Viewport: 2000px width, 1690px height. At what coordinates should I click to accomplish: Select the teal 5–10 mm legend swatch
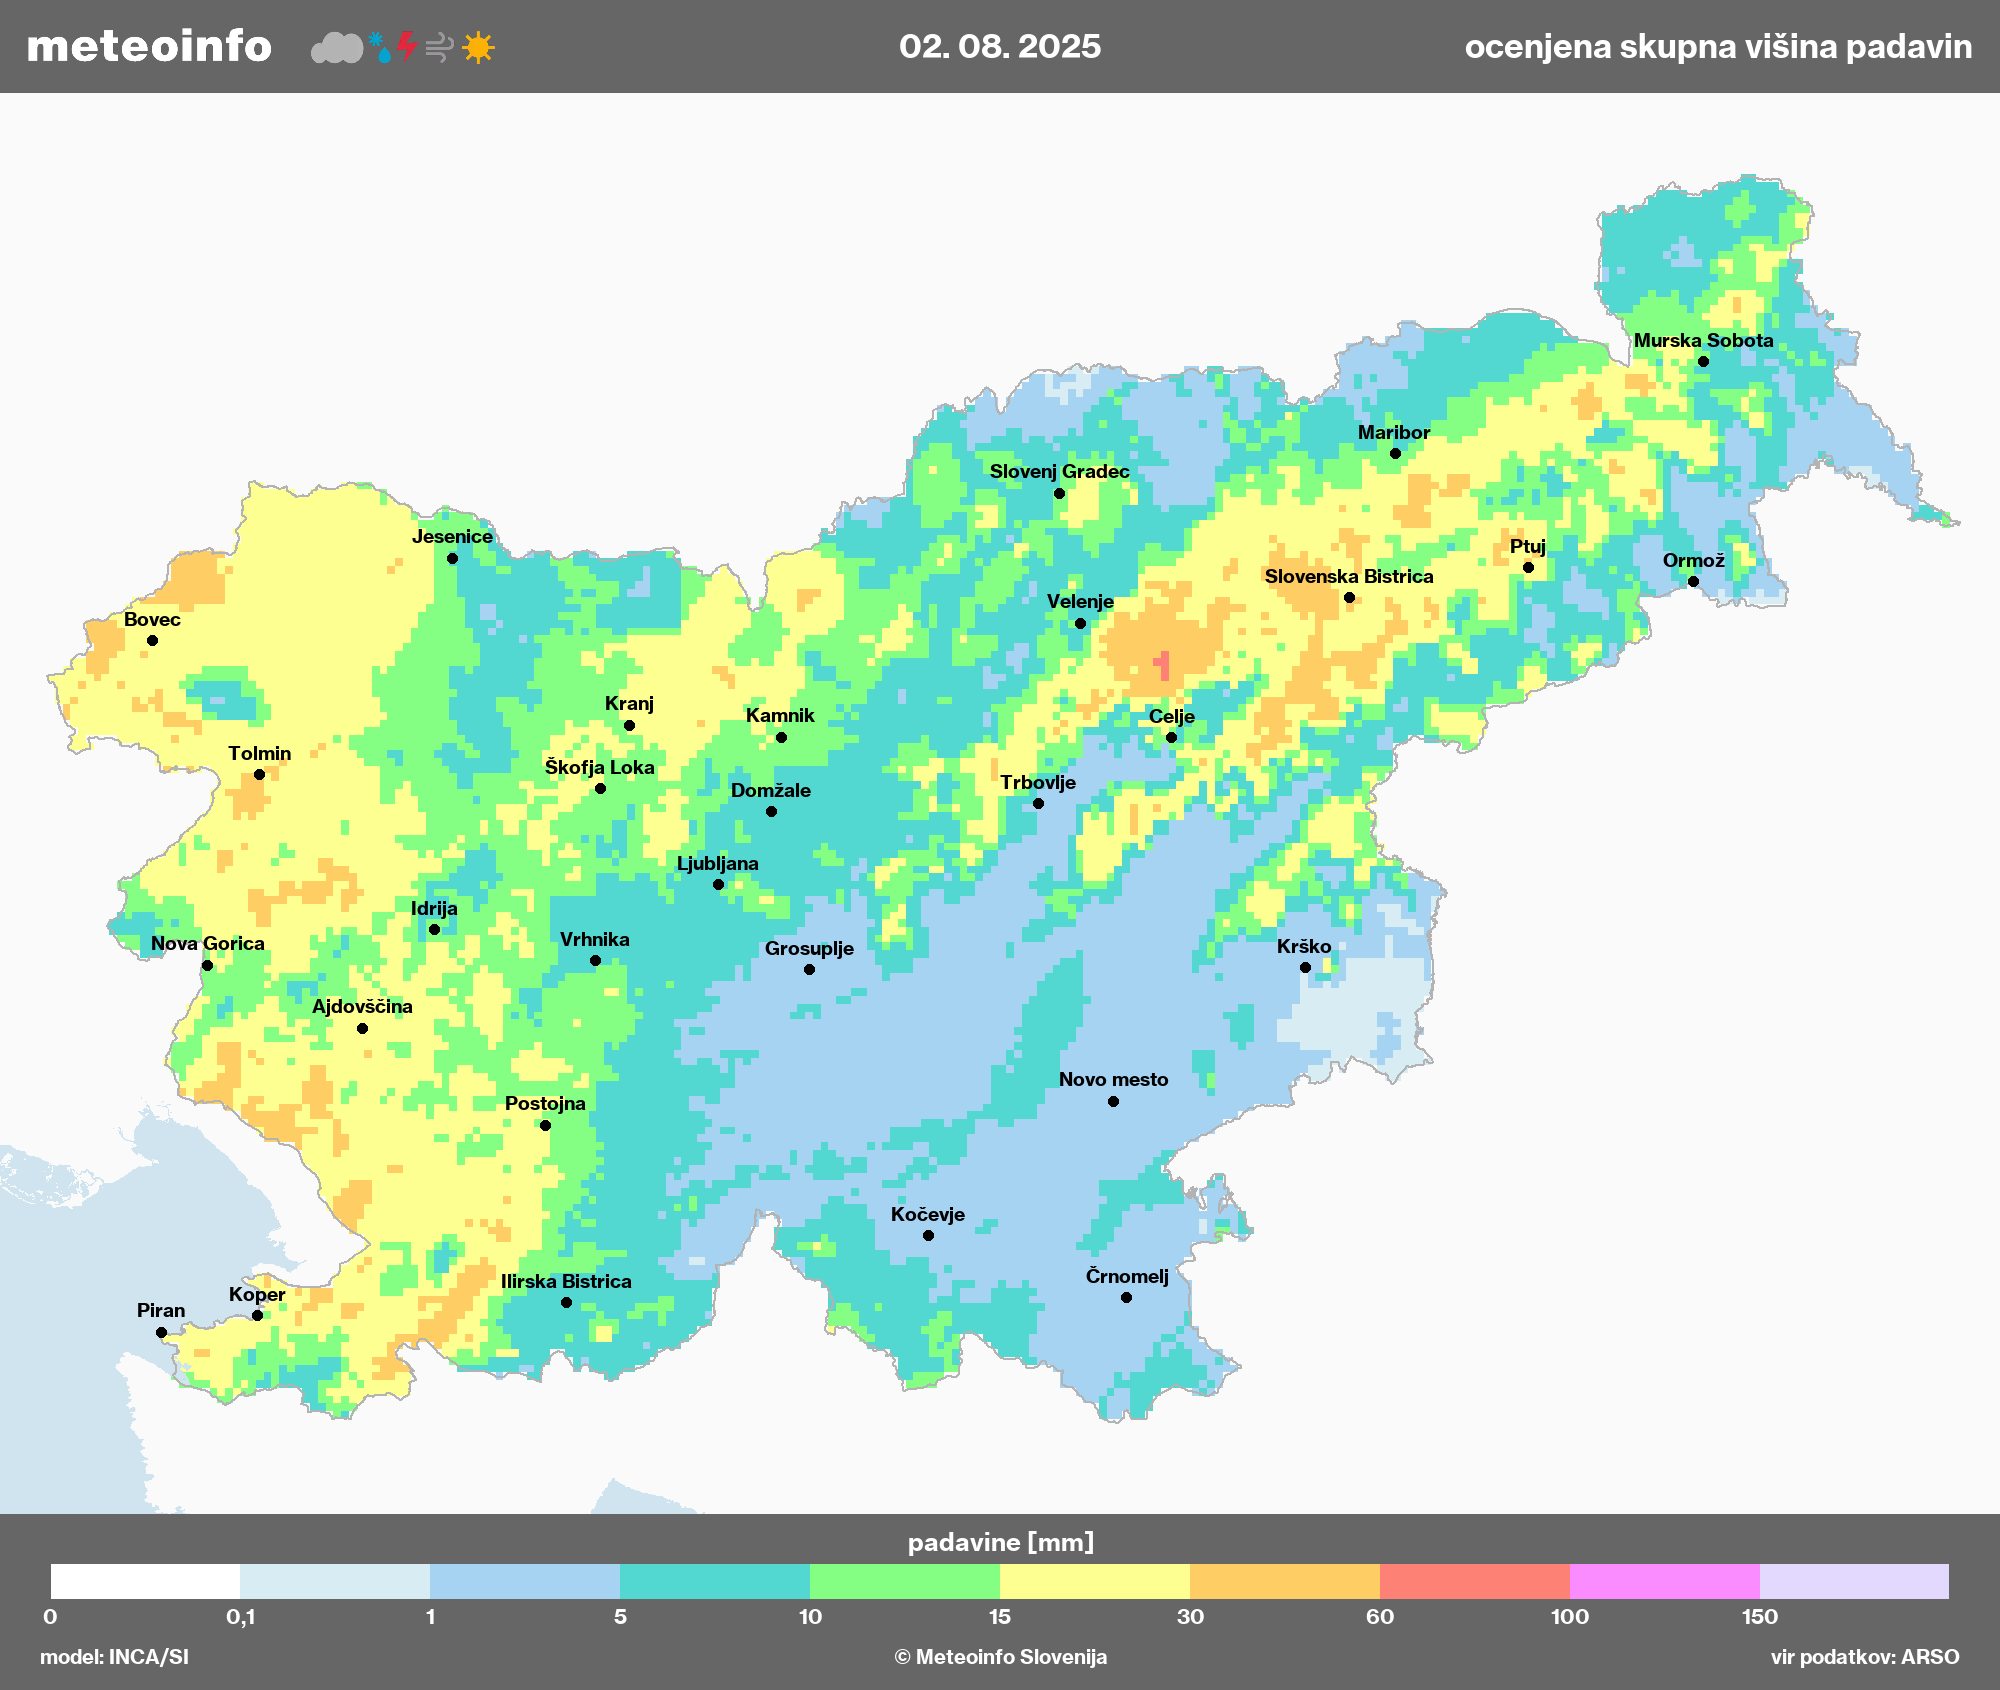click(x=714, y=1581)
